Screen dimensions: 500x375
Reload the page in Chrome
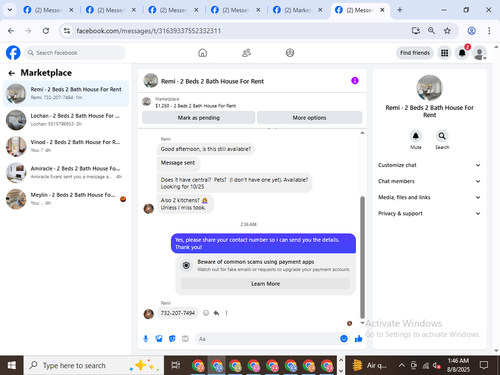click(46, 31)
